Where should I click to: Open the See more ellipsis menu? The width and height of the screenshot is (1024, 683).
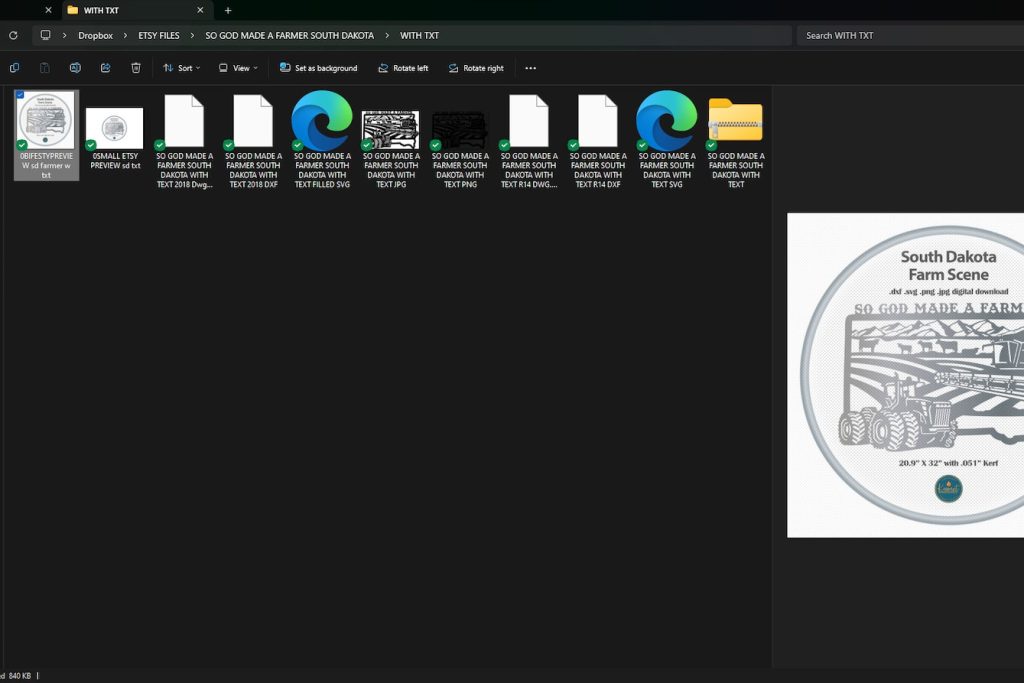530,68
